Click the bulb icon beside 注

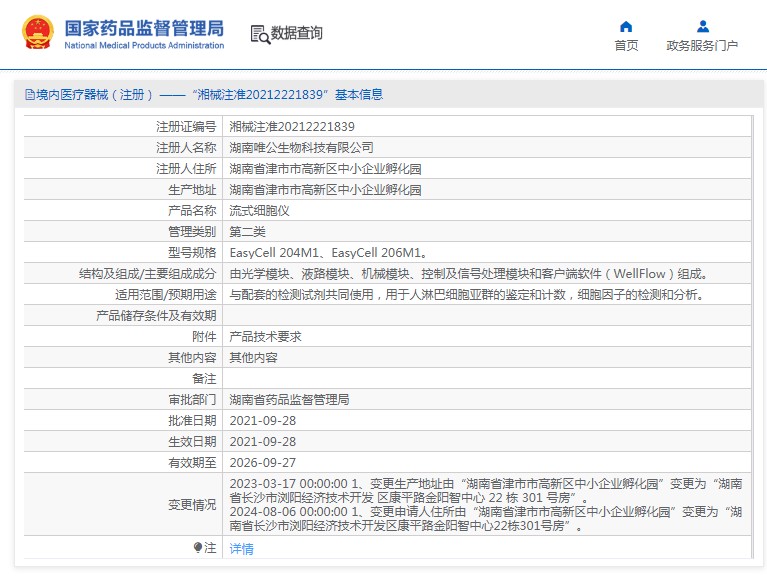(x=198, y=547)
